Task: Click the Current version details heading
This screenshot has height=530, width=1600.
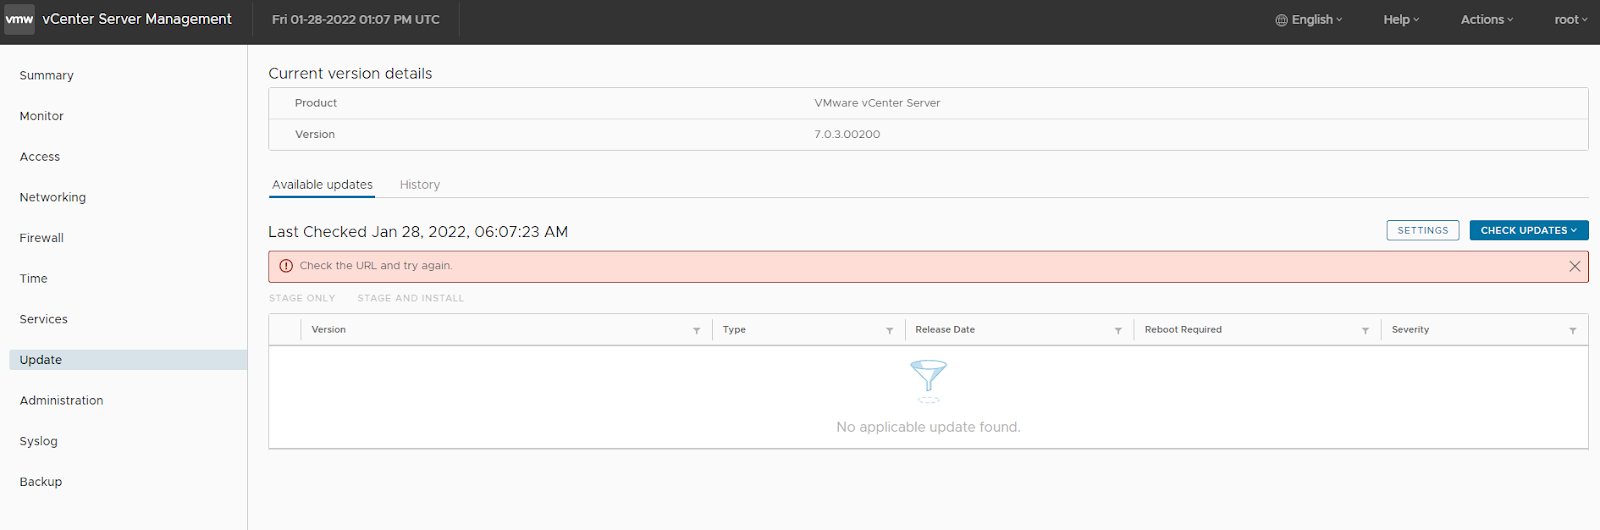Action: point(350,74)
